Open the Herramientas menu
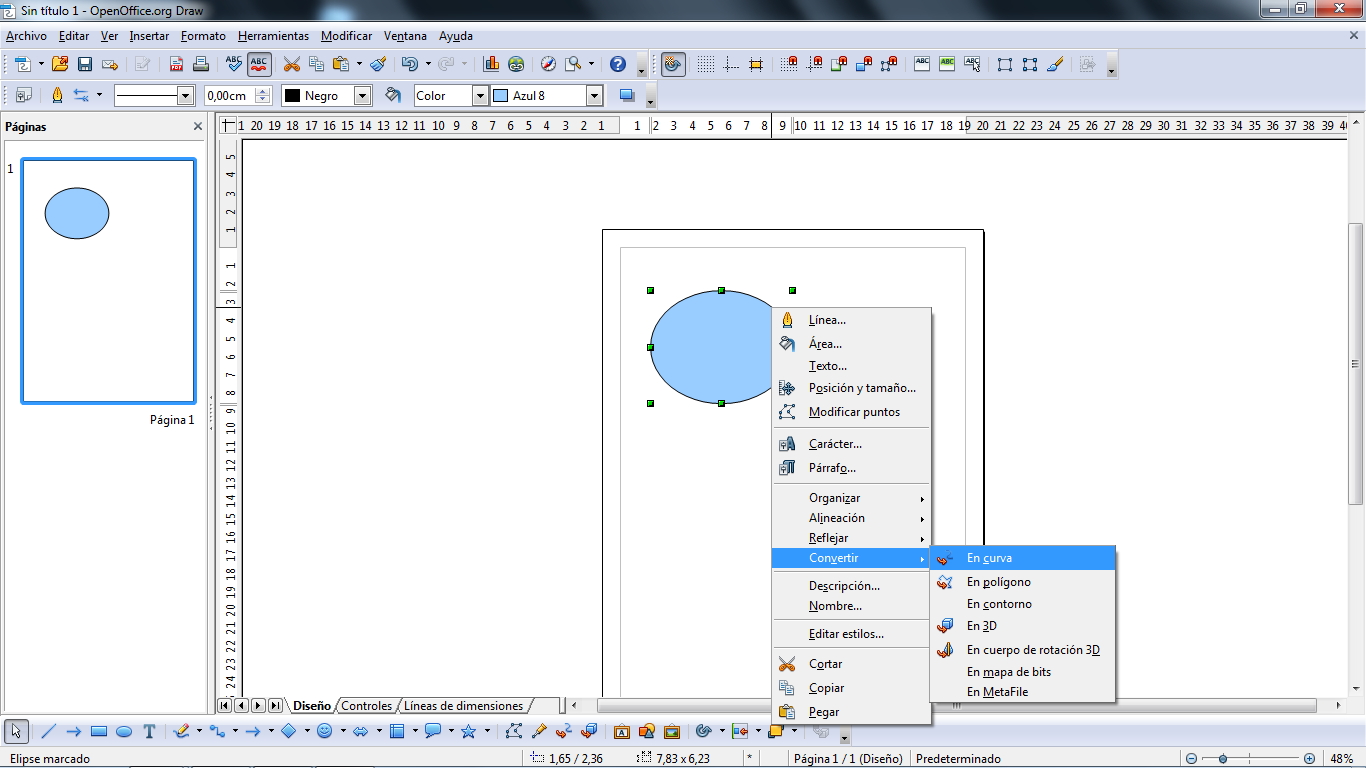This screenshot has width=1366, height=768. tap(274, 36)
